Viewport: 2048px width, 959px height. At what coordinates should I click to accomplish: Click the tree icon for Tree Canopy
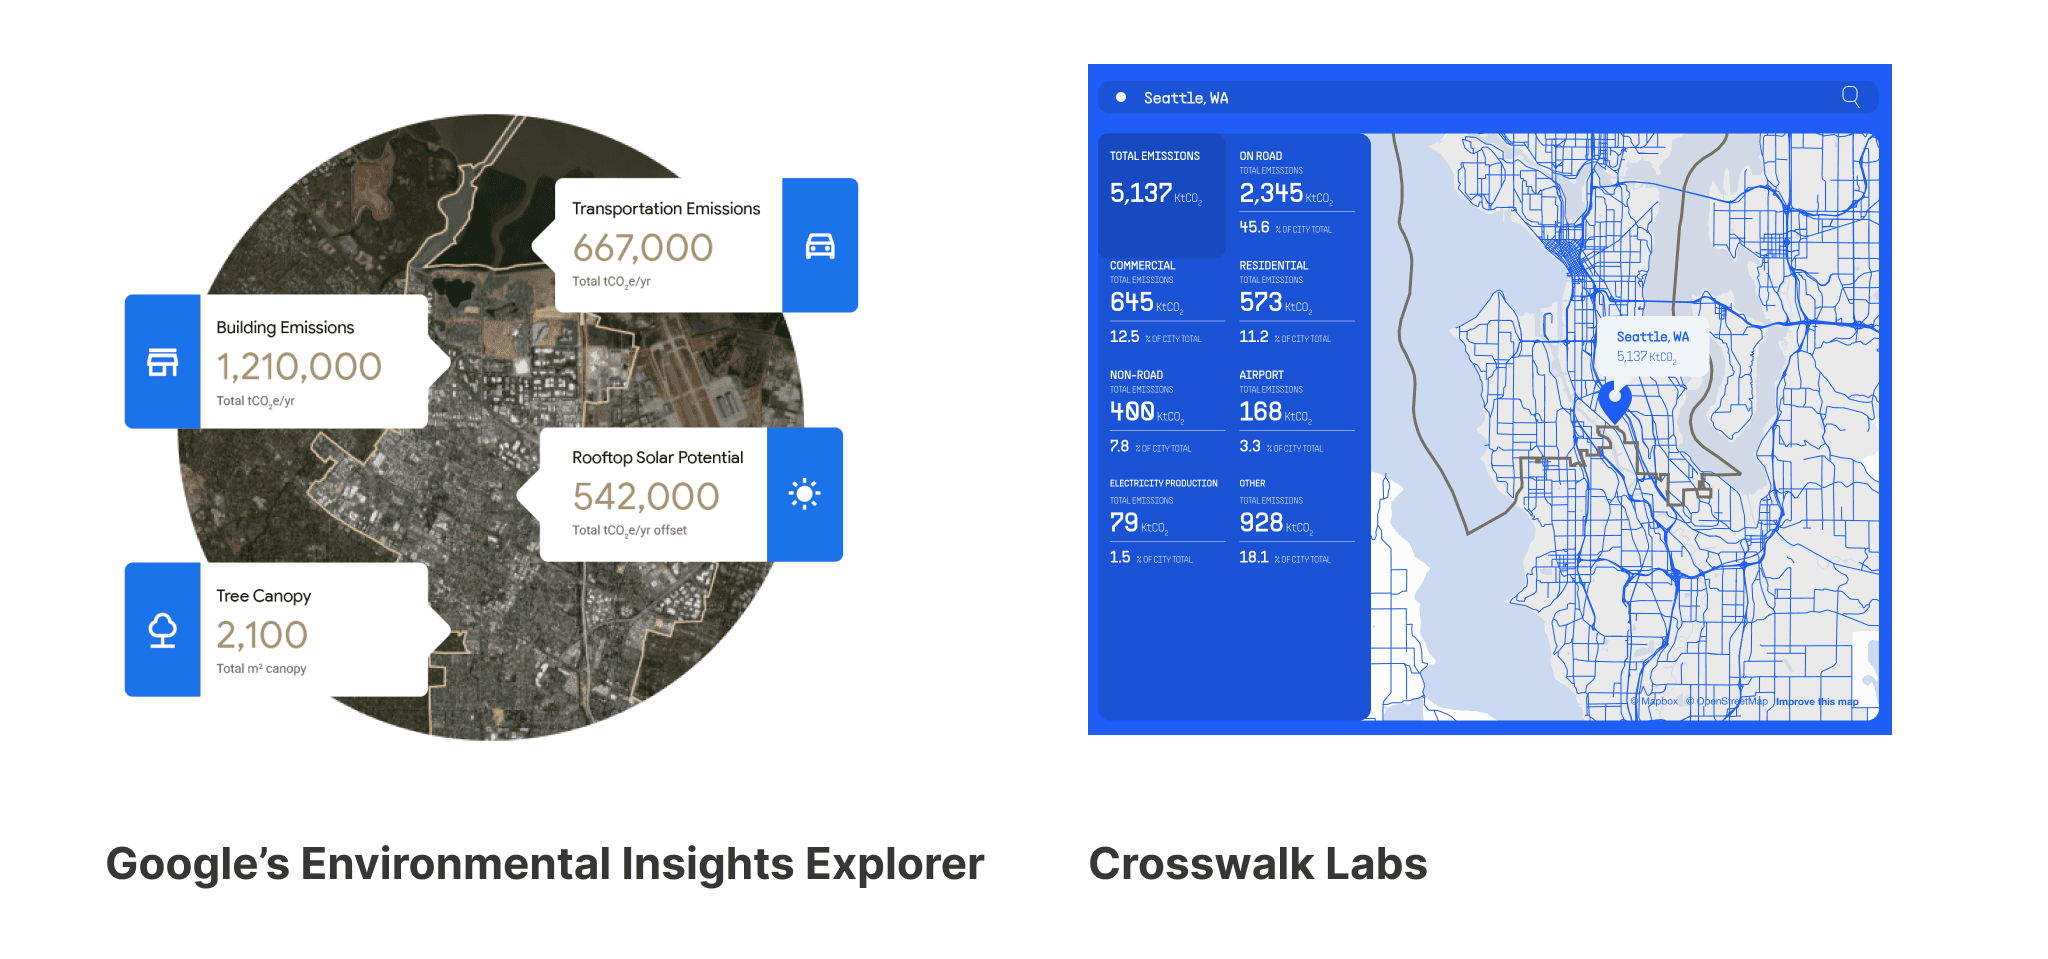point(162,630)
